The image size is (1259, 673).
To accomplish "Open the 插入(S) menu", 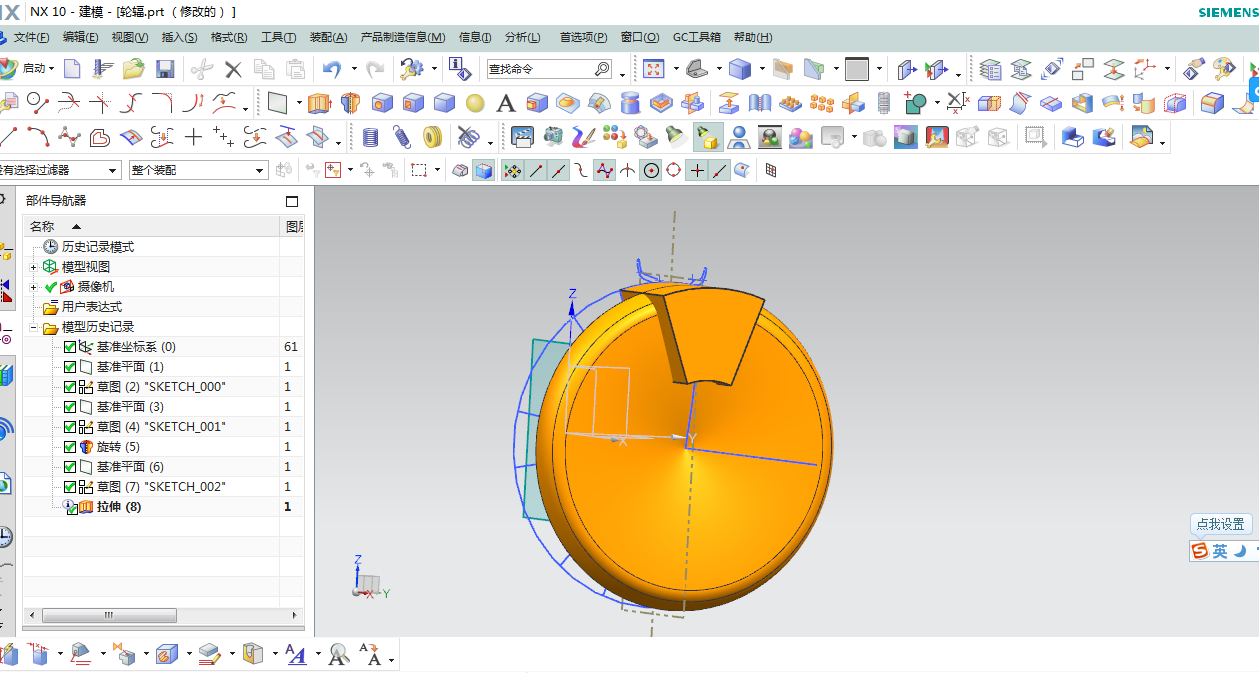I will pyautogui.click(x=179, y=37).
